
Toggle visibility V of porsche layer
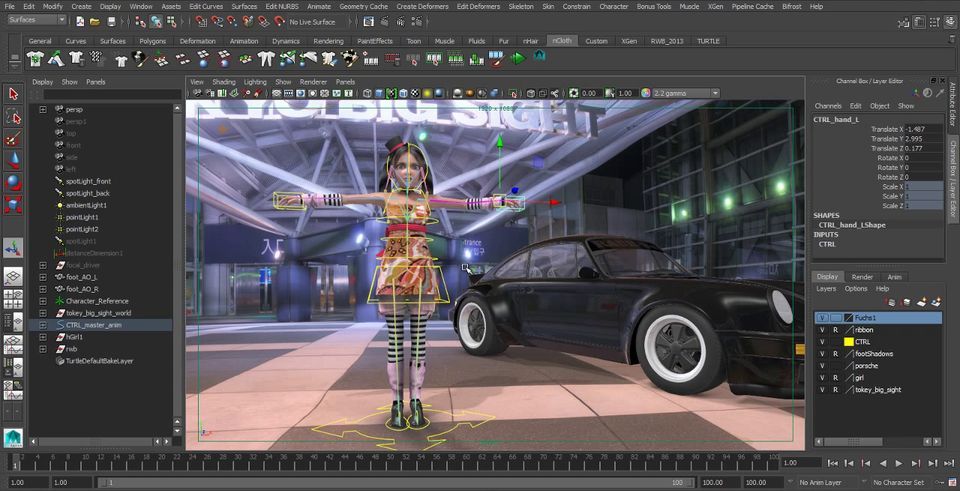pos(822,365)
